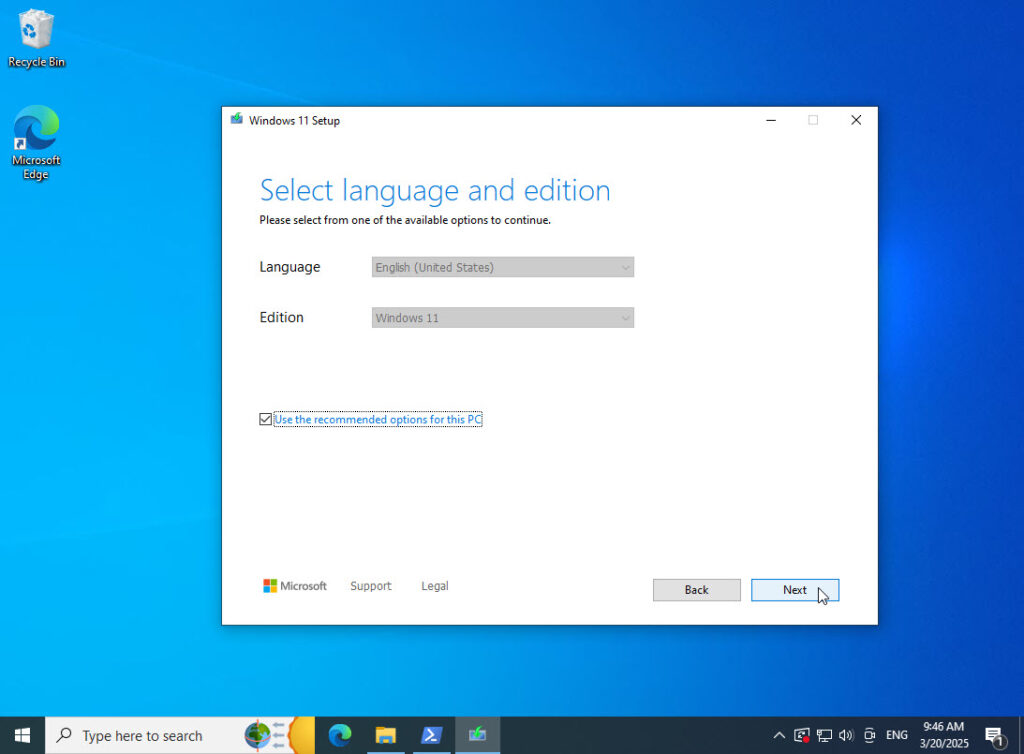Screen dimensions: 1024x754
Task: Show hidden system tray icons
Action: click(x=778, y=735)
